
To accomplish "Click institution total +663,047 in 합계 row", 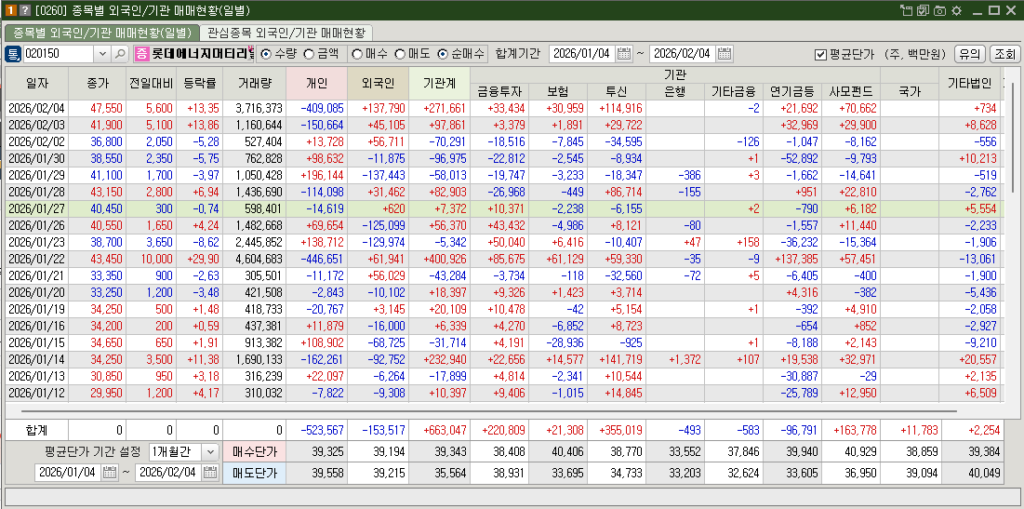I will tap(439, 429).
